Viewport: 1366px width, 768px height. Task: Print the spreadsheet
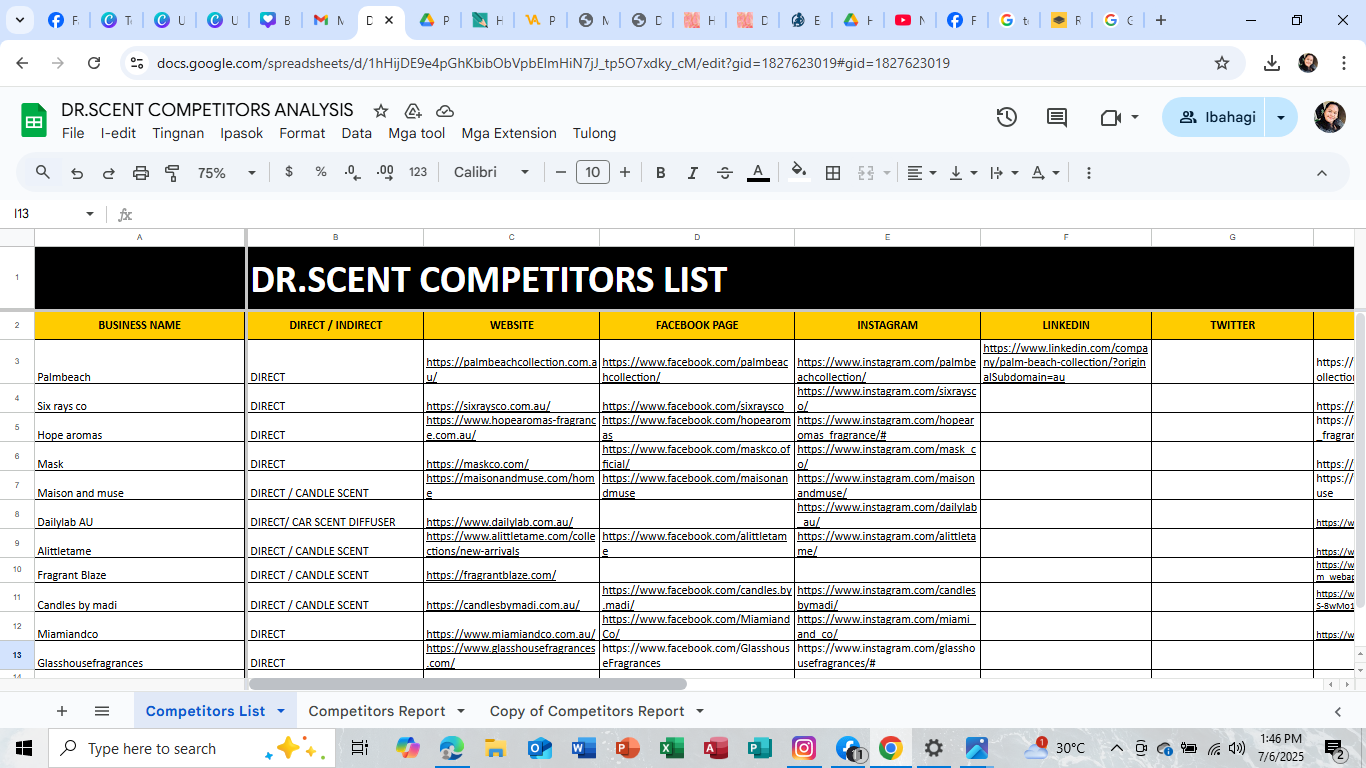pyautogui.click(x=141, y=173)
